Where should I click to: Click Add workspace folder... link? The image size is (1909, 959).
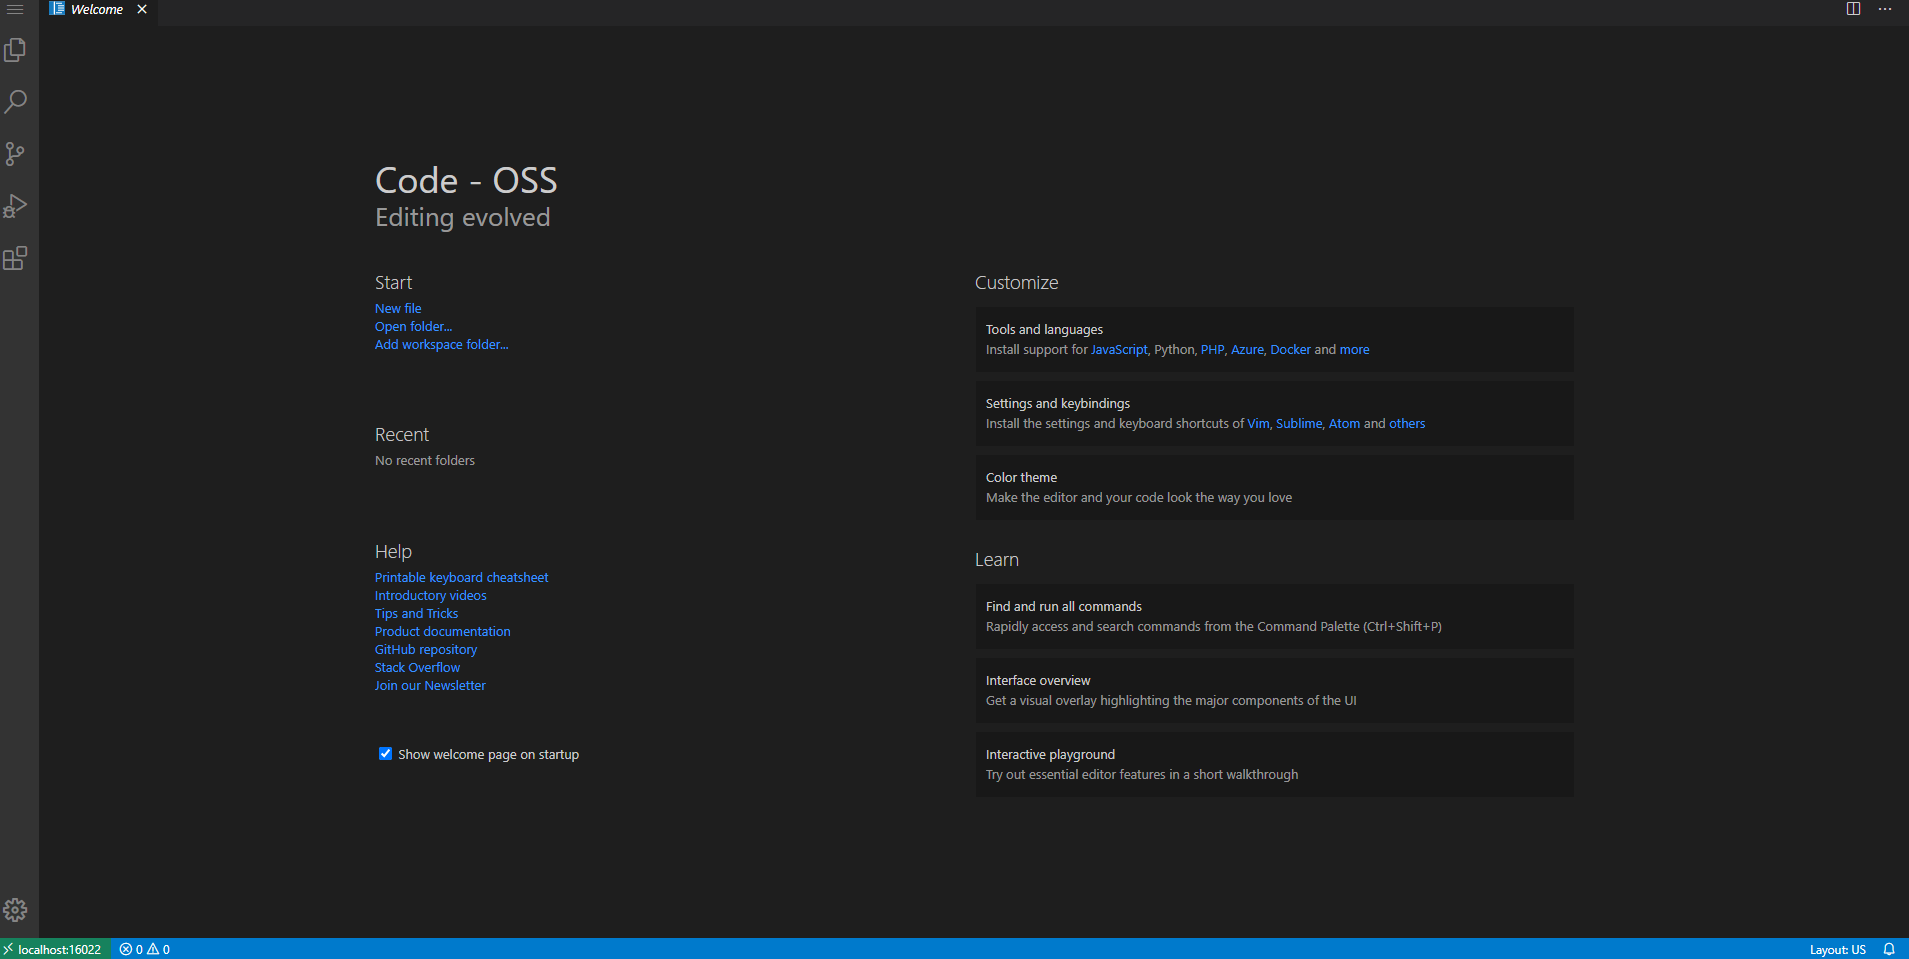click(441, 345)
